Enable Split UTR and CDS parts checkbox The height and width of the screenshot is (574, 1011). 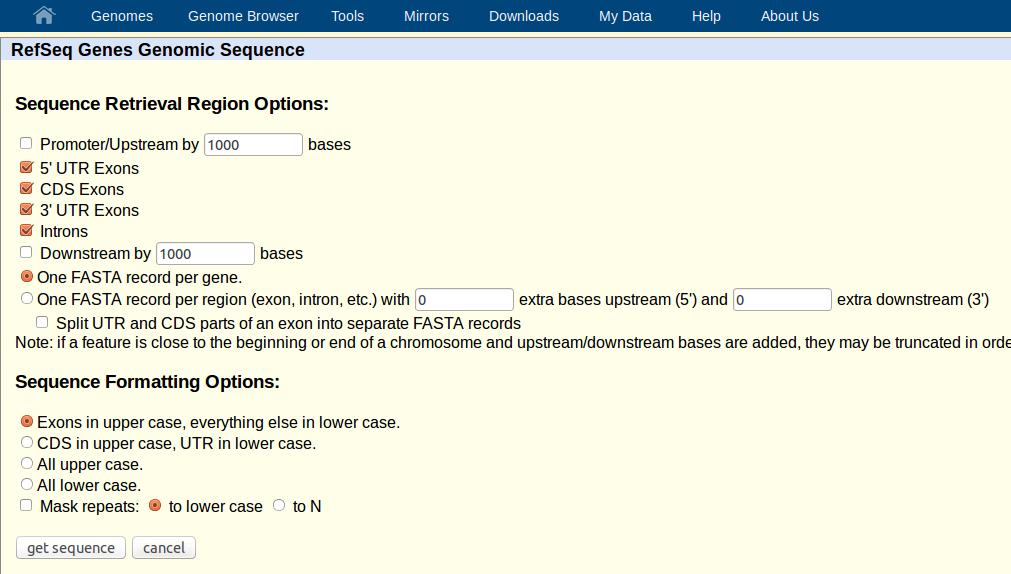(x=42, y=322)
